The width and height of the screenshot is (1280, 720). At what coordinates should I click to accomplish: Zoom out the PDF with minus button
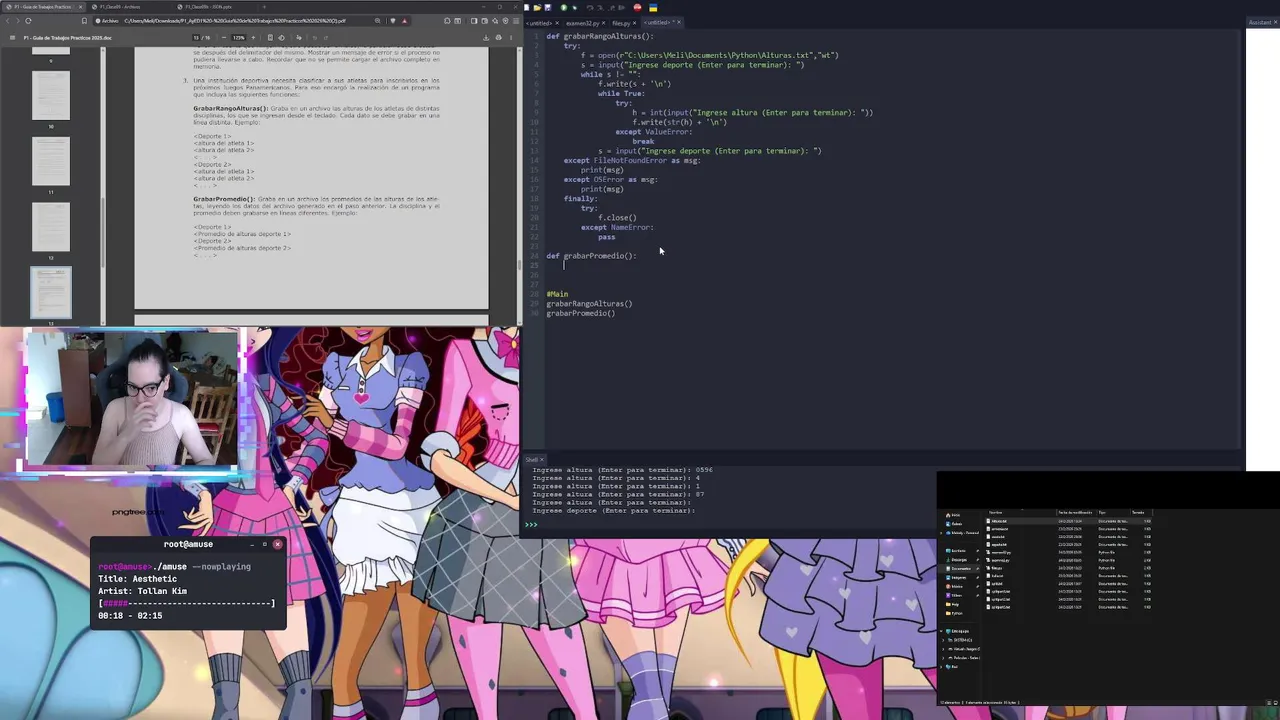coord(224,38)
